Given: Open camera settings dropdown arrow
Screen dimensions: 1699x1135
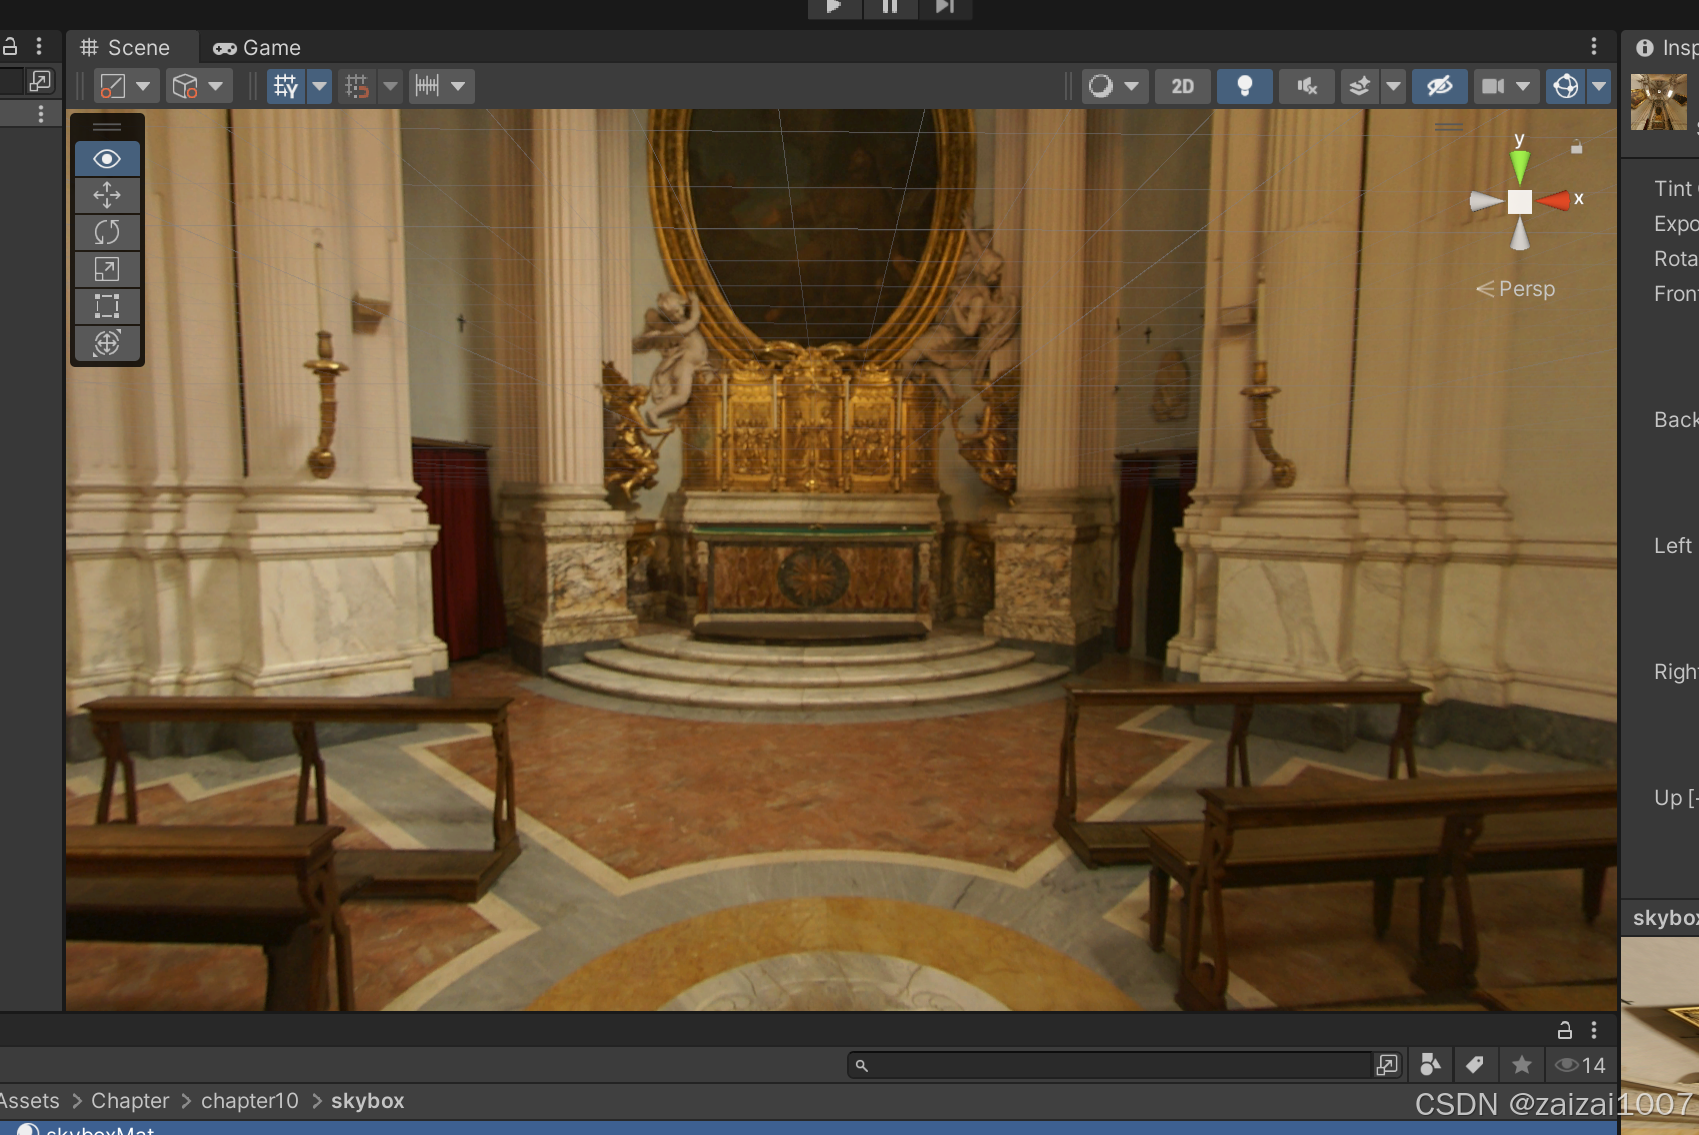Looking at the screenshot, I should click(1523, 86).
